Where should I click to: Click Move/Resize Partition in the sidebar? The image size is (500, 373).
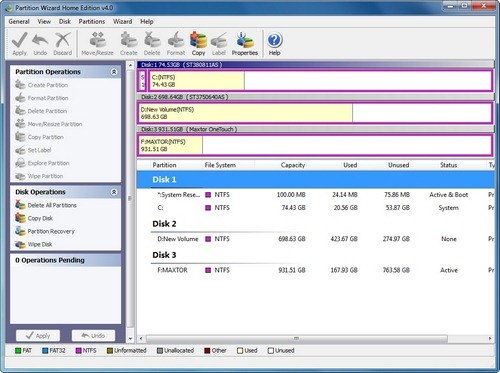tap(49, 124)
